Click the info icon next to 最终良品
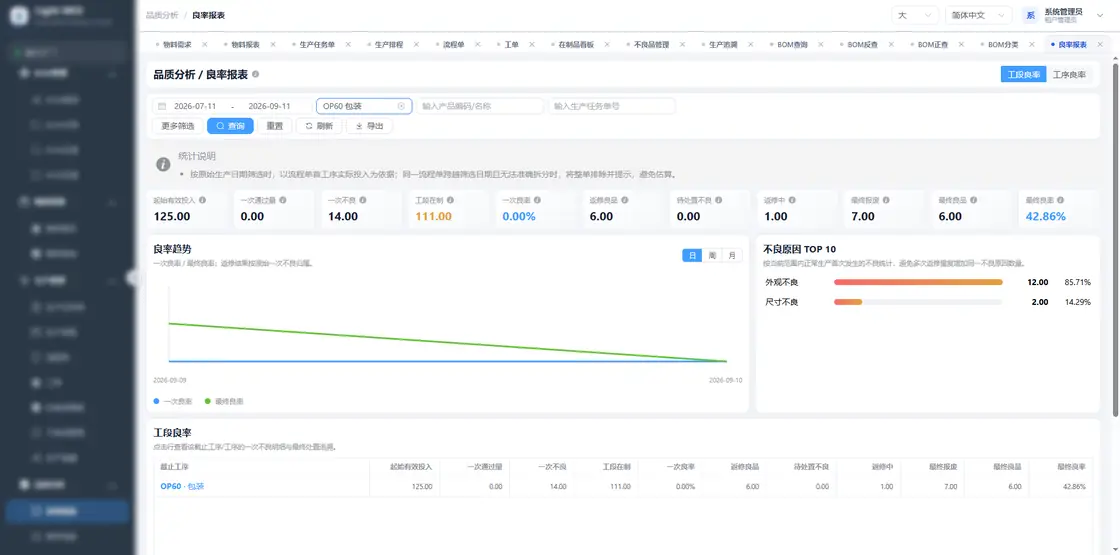Screen dimensions: 1120x555 973,201
